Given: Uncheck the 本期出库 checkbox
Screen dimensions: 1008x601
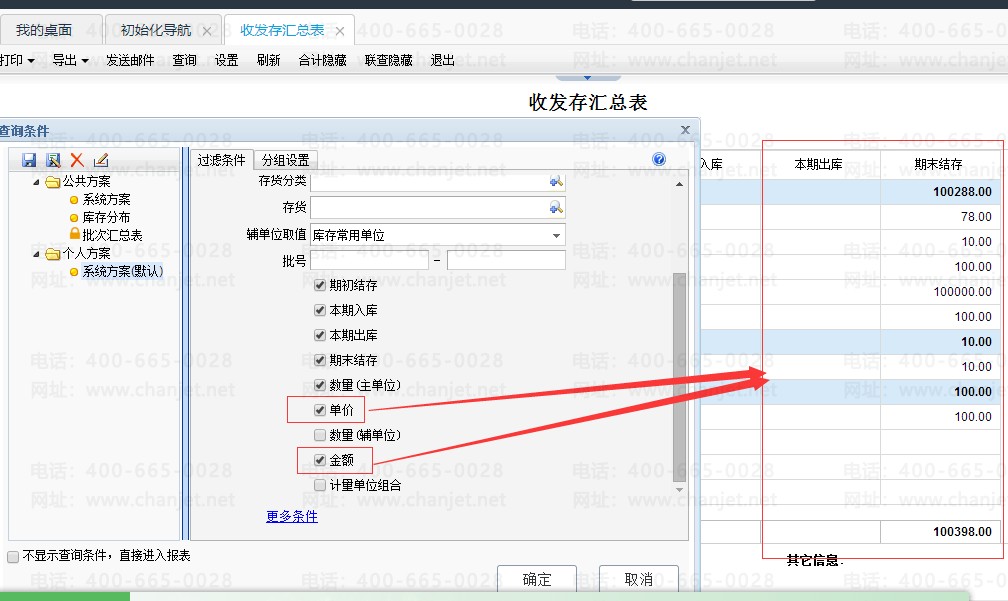Looking at the screenshot, I should click(x=320, y=335).
